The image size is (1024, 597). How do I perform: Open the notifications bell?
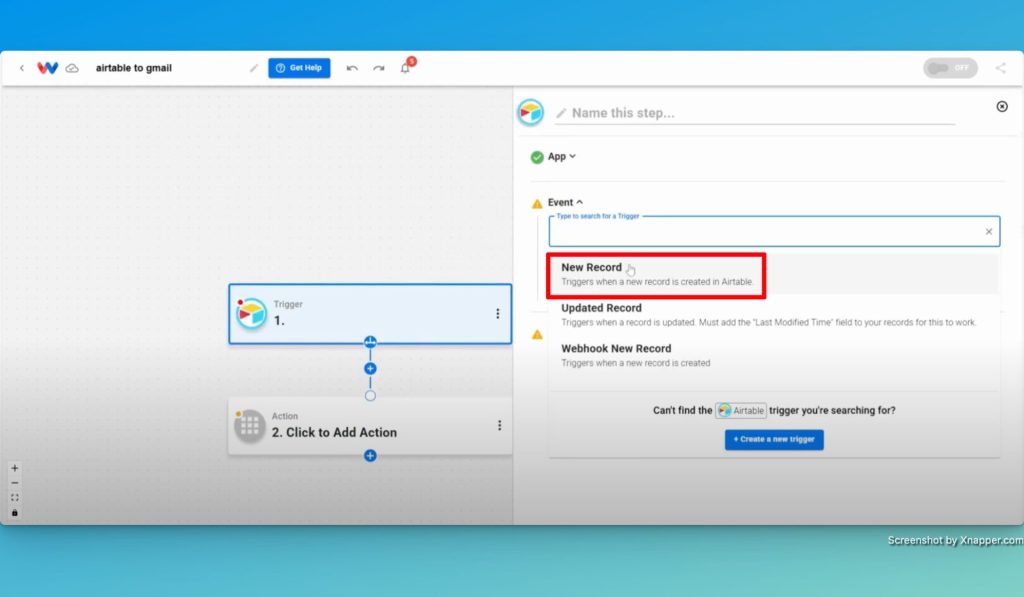406,68
